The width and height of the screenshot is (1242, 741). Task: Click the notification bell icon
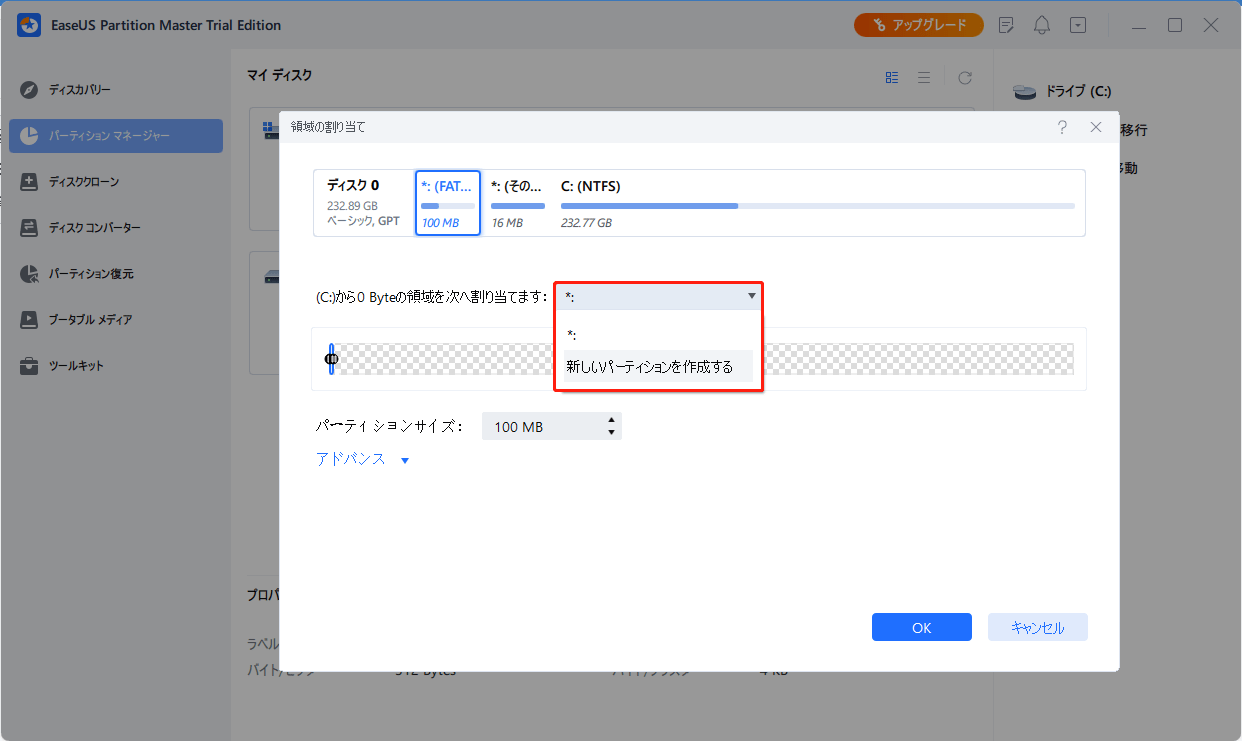pyautogui.click(x=1042, y=25)
